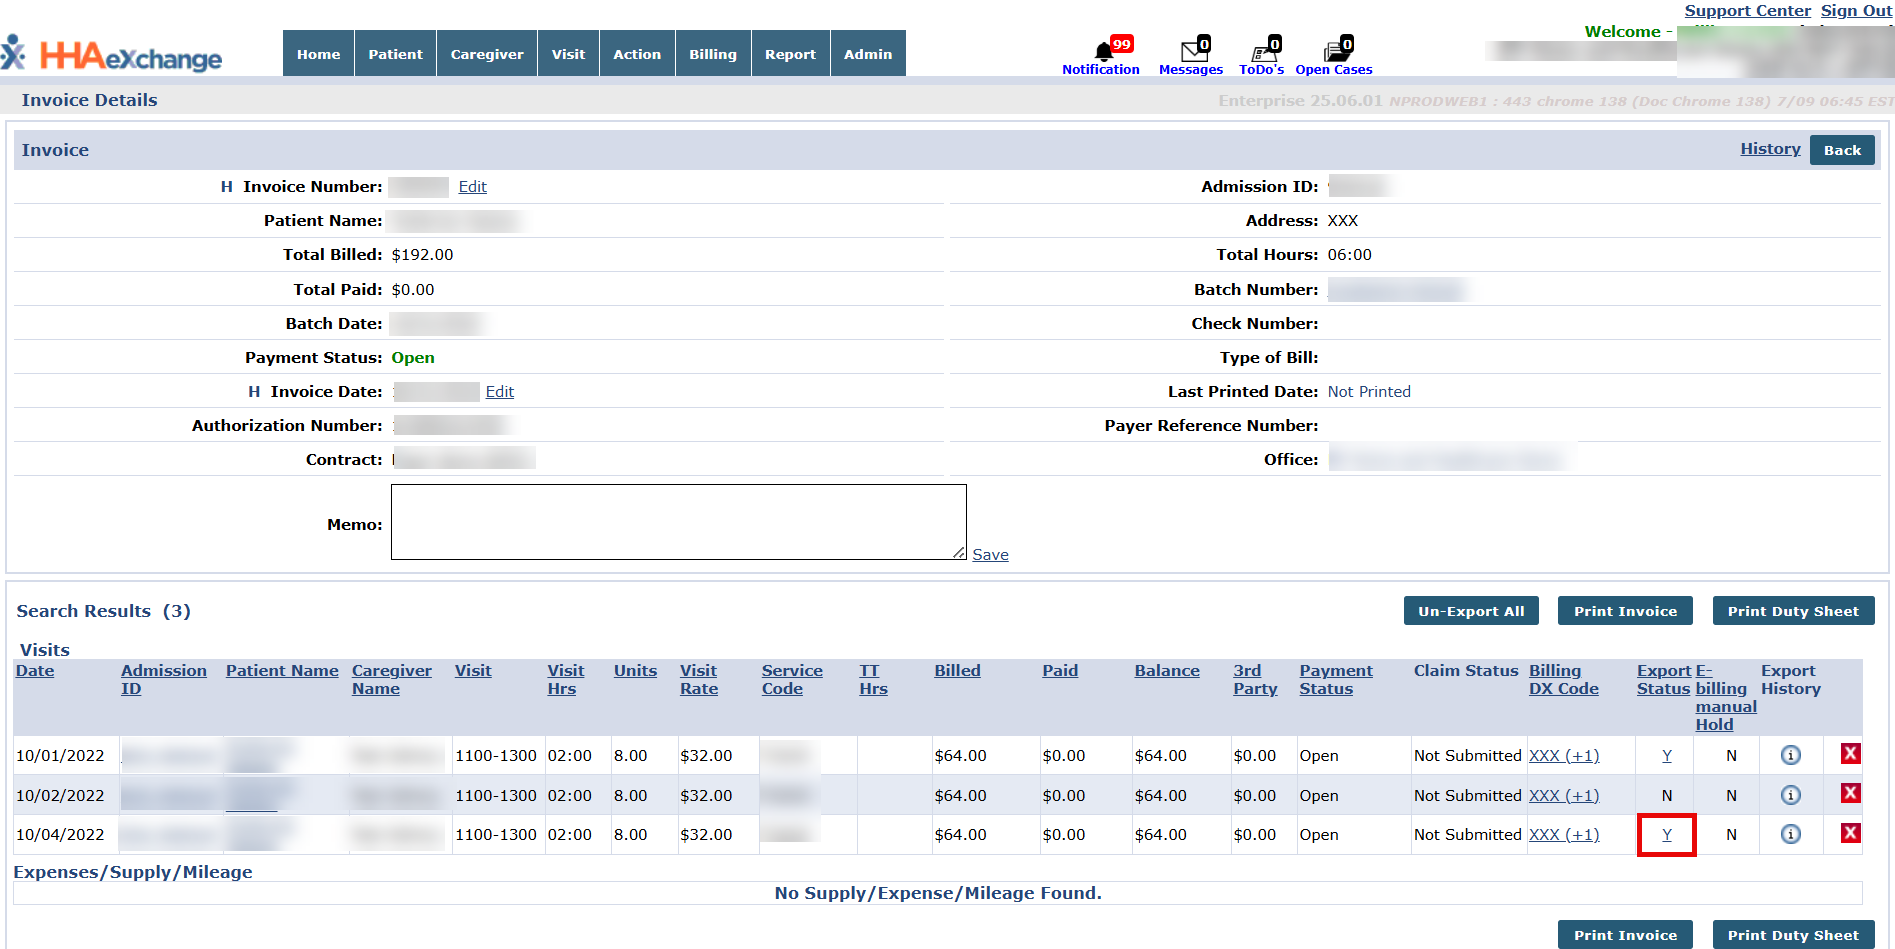Click the bottom Print Duty Sheet button
Image resolution: width=1895 pixels, height=949 pixels.
[x=1793, y=935]
